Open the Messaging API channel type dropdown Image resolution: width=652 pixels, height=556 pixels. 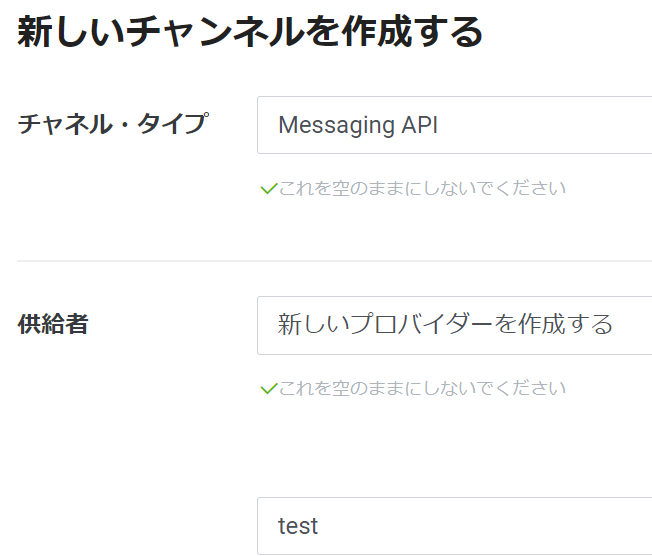coord(454,125)
